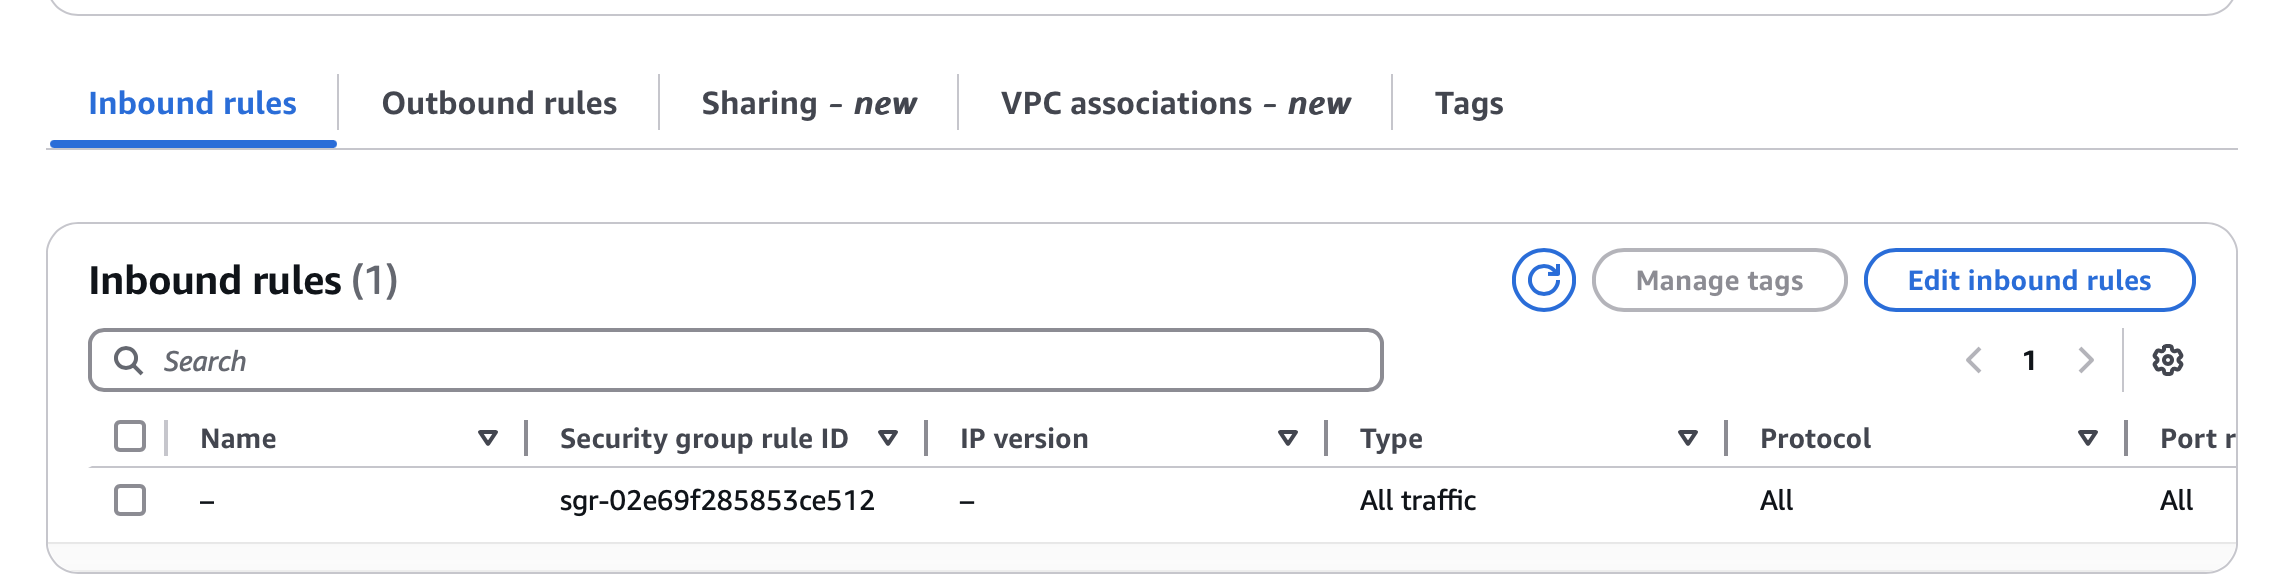Sort by IP version column arrow
The width and height of the screenshot is (2272, 580).
tap(1288, 438)
